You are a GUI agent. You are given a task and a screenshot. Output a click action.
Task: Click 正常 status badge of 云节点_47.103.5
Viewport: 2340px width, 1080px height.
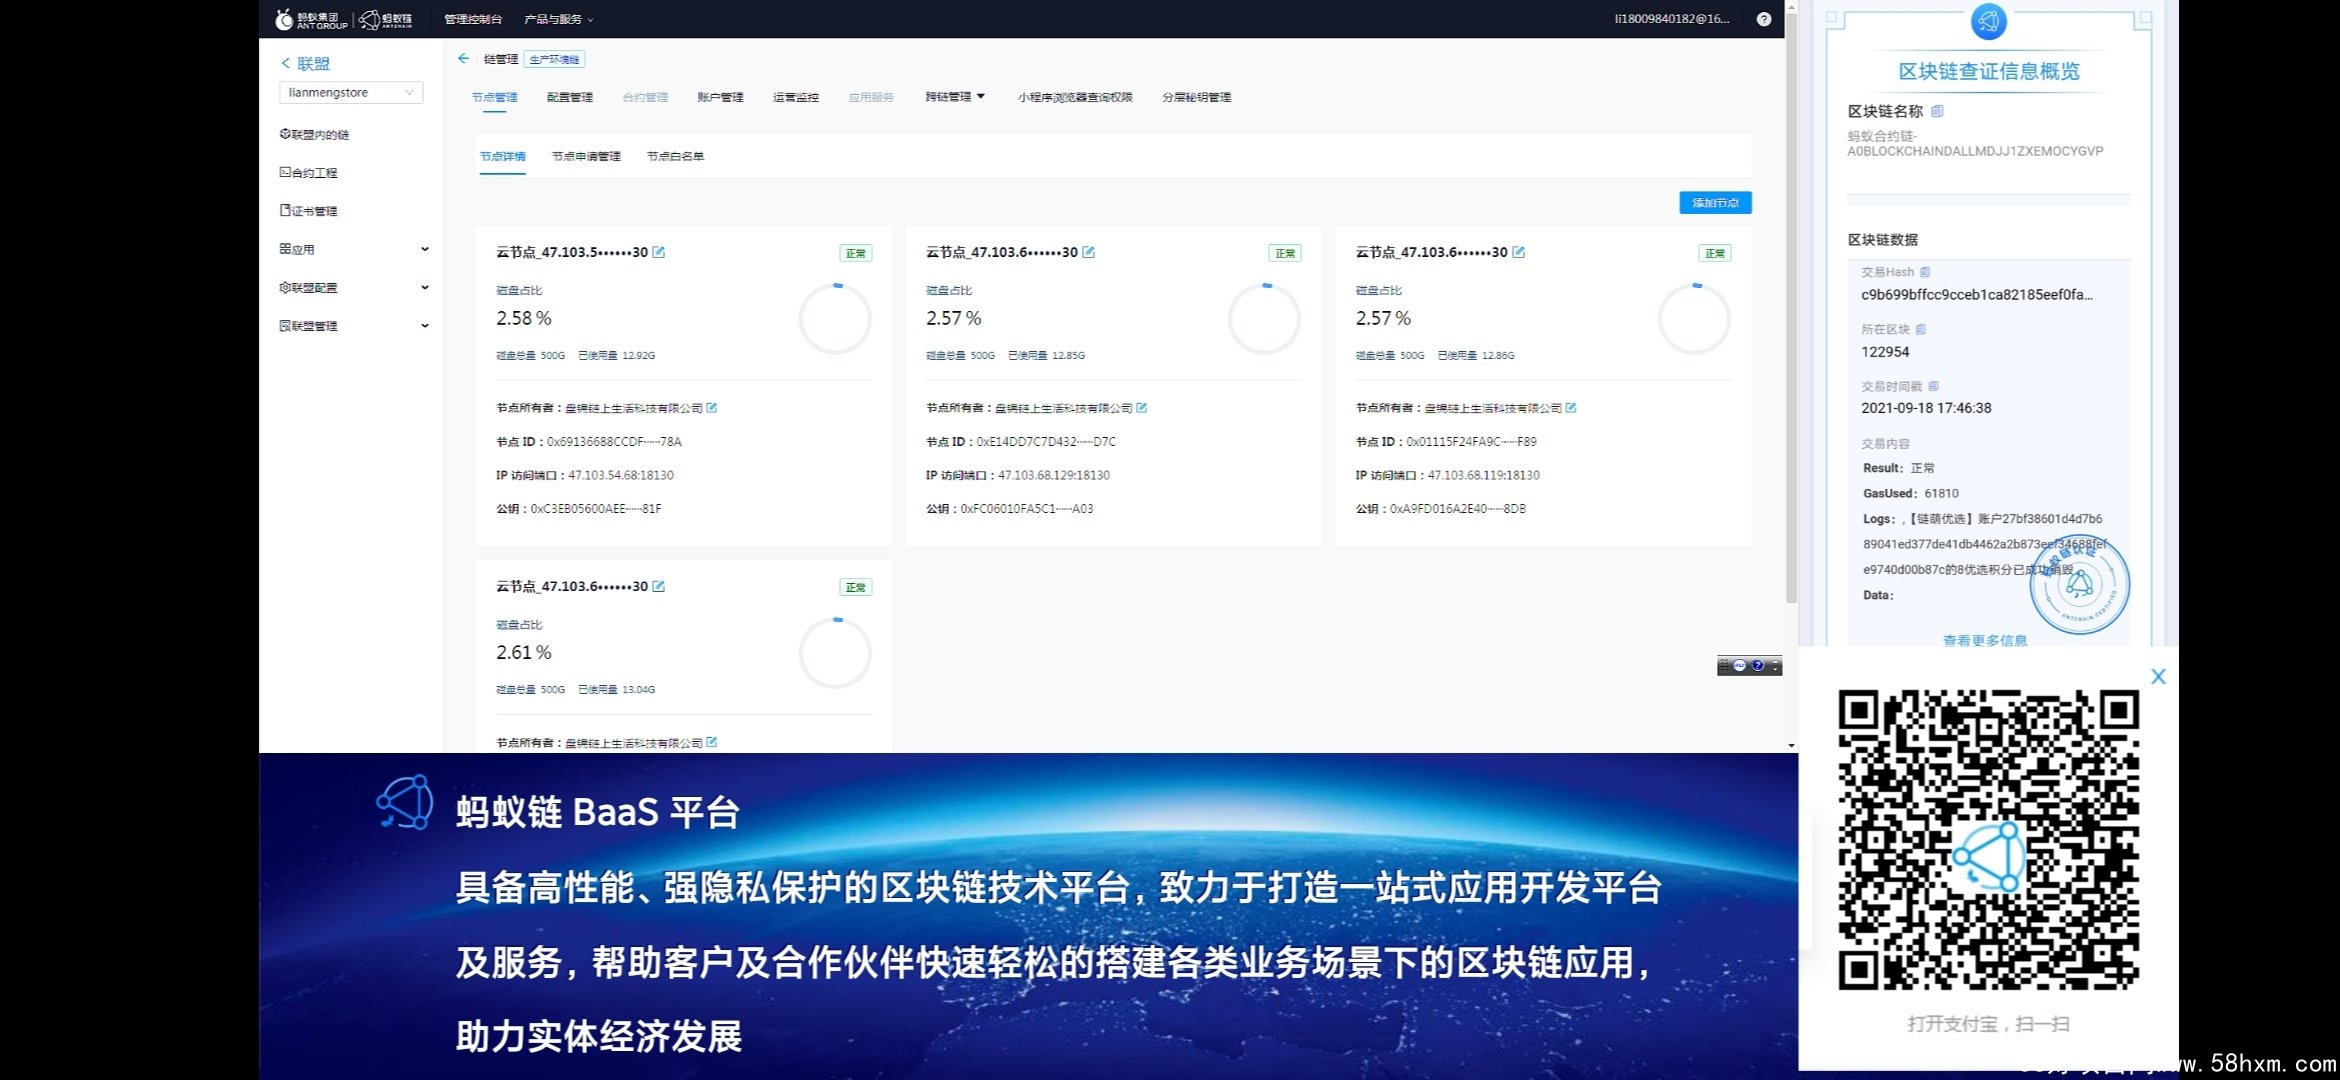click(x=856, y=253)
